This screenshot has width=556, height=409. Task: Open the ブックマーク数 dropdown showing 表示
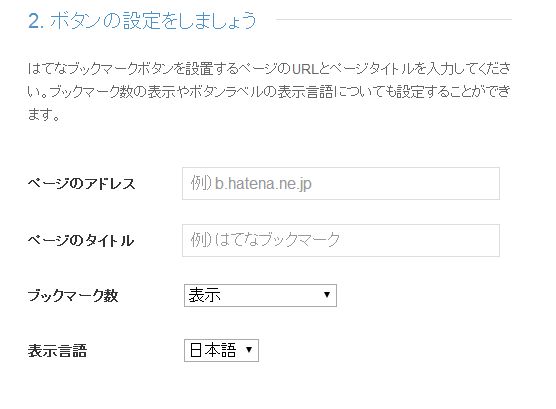coord(260,295)
